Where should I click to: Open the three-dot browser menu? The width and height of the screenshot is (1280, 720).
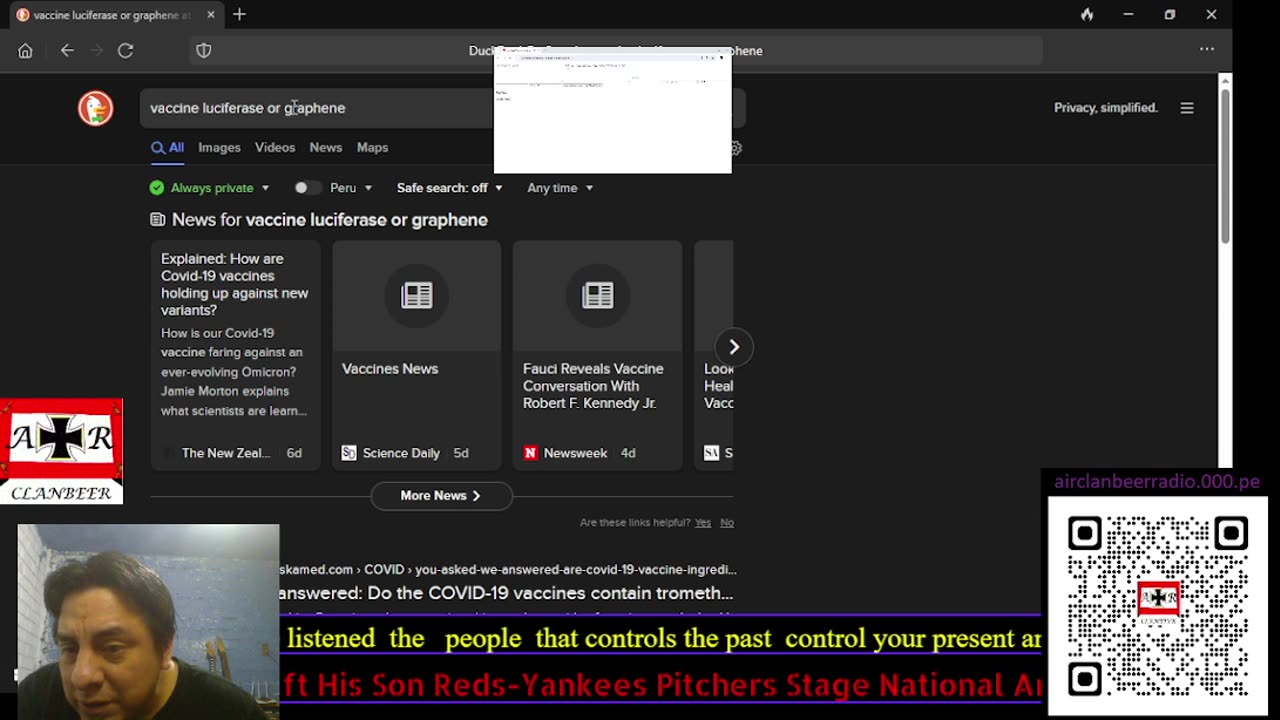[1207, 49]
